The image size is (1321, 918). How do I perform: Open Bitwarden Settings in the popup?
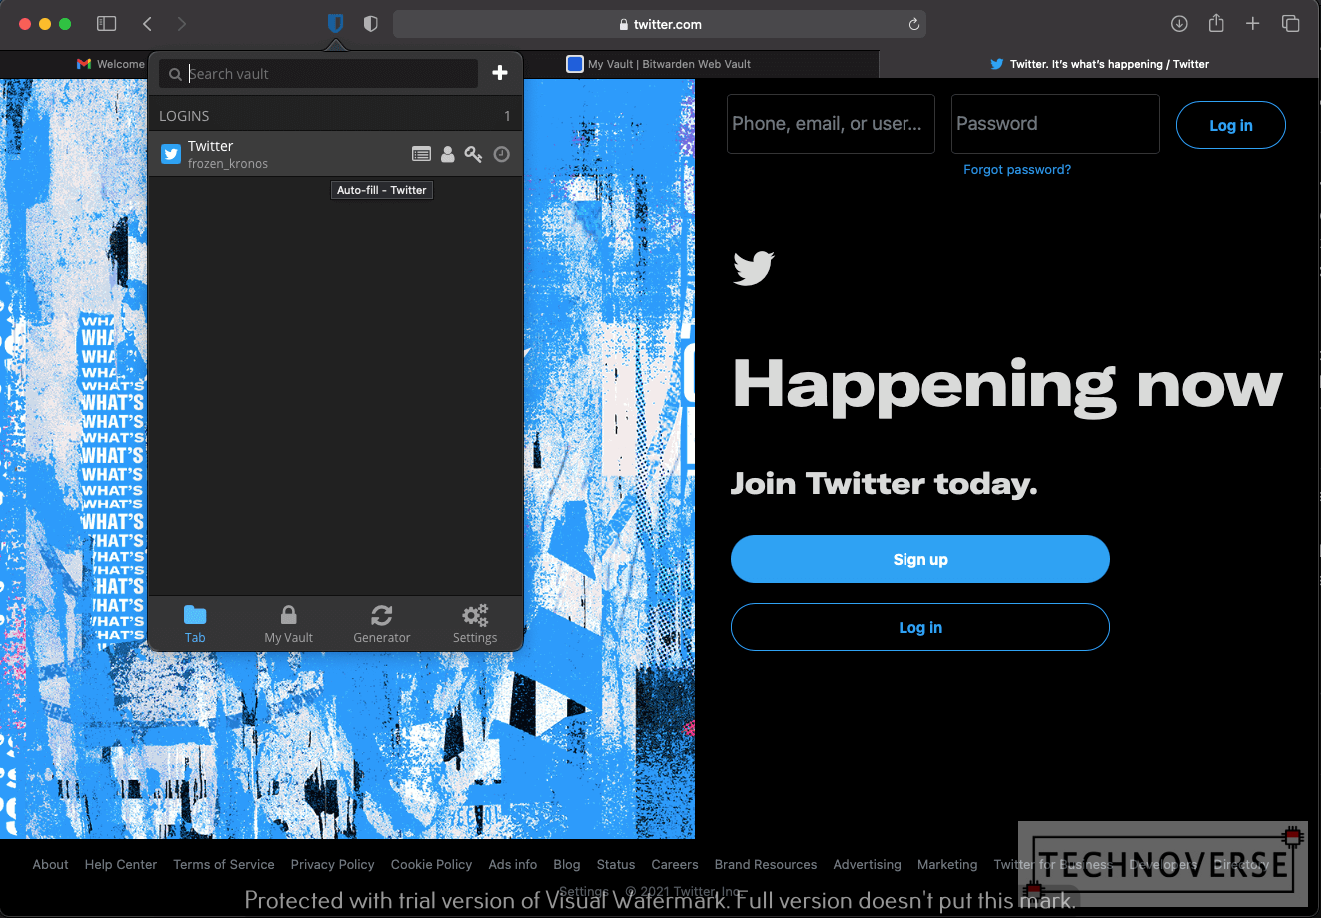pos(475,624)
